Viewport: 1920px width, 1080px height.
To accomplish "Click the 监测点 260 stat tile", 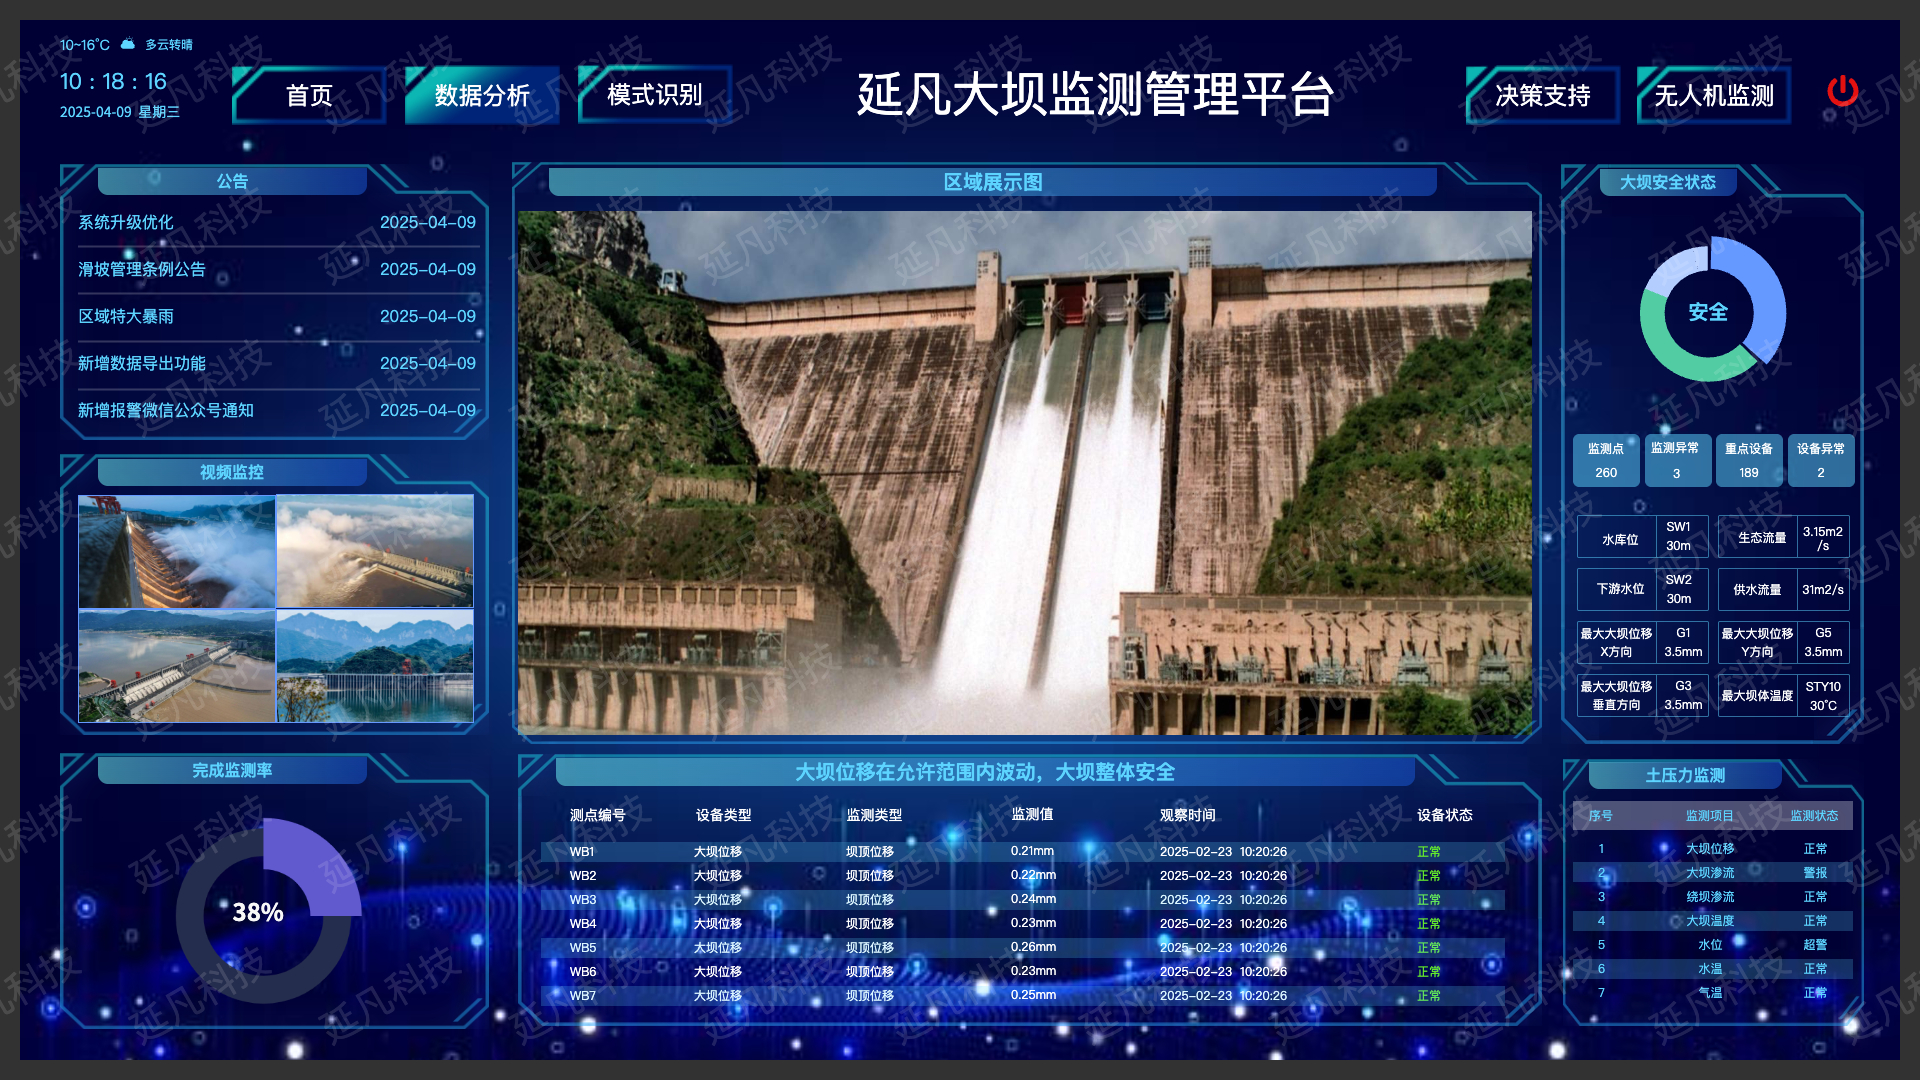I will click(x=1606, y=460).
